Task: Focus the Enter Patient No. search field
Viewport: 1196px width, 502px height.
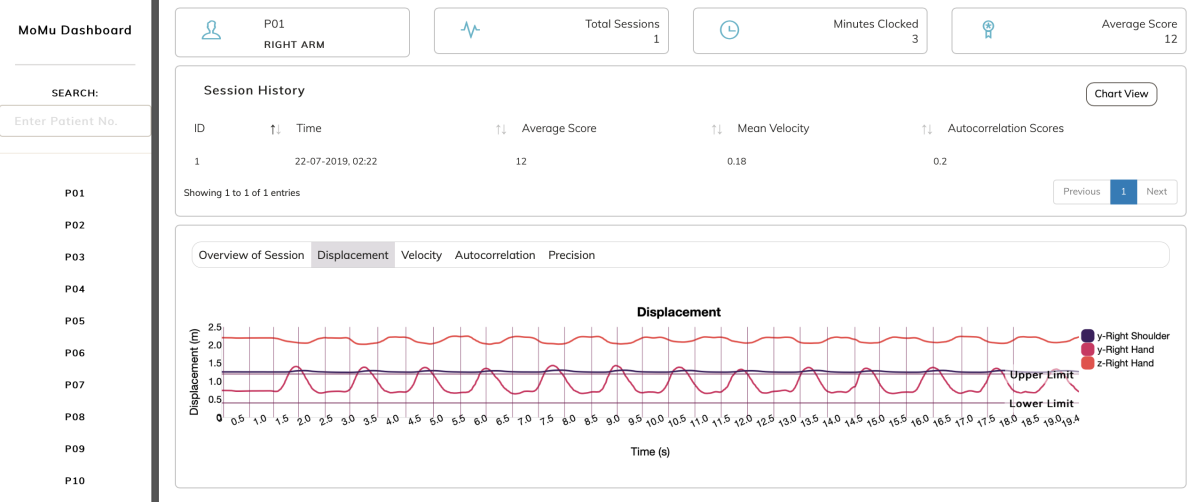Action: (x=75, y=121)
